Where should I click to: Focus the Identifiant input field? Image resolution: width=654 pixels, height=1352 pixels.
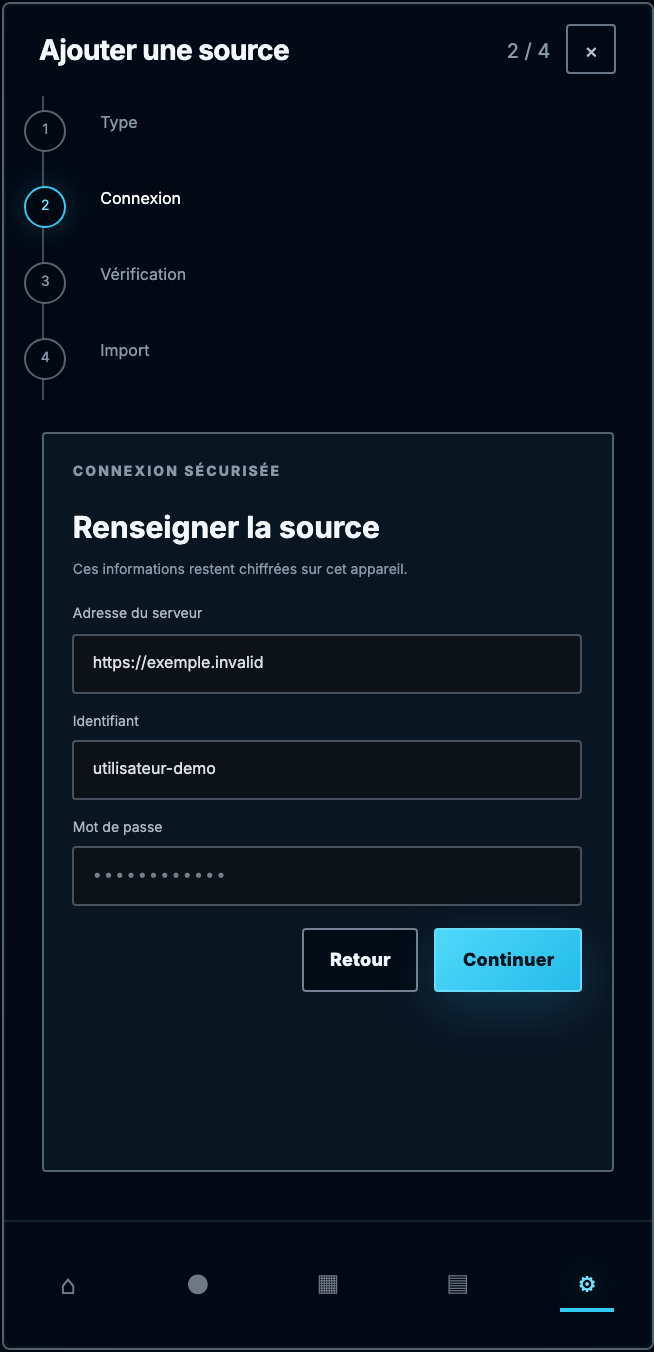tap(327, 770)
